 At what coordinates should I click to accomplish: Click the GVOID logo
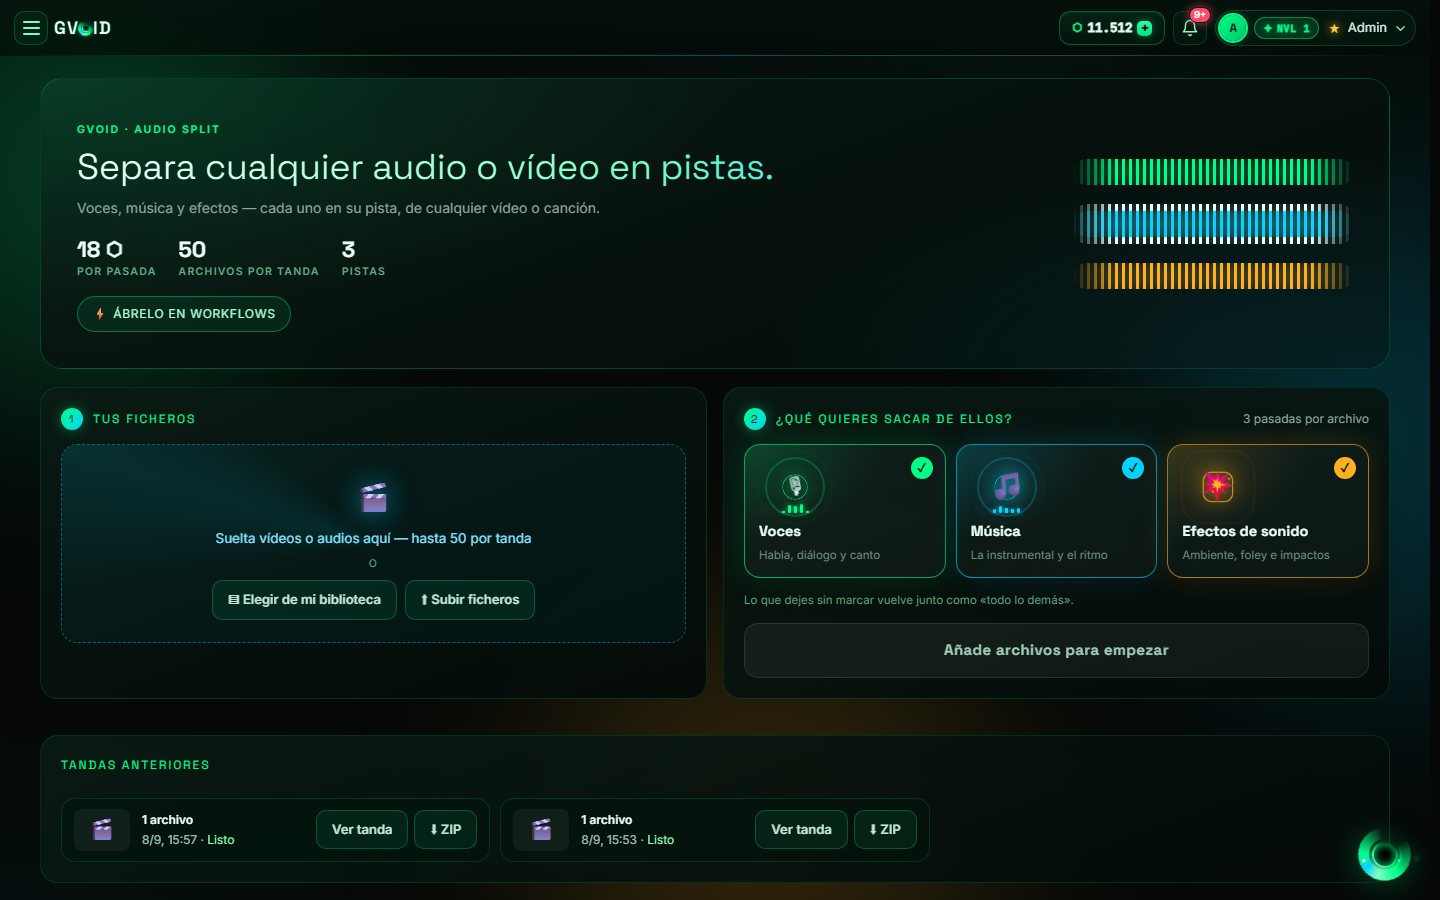pyautogui.click(x=82, y=28)
